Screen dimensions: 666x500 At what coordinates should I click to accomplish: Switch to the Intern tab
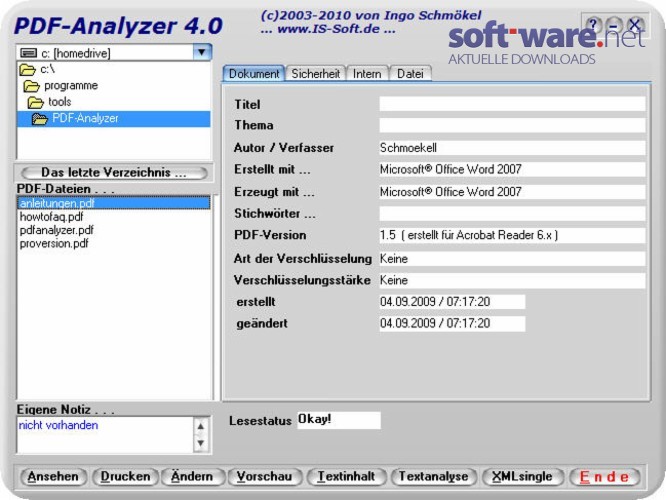[367, 74]
